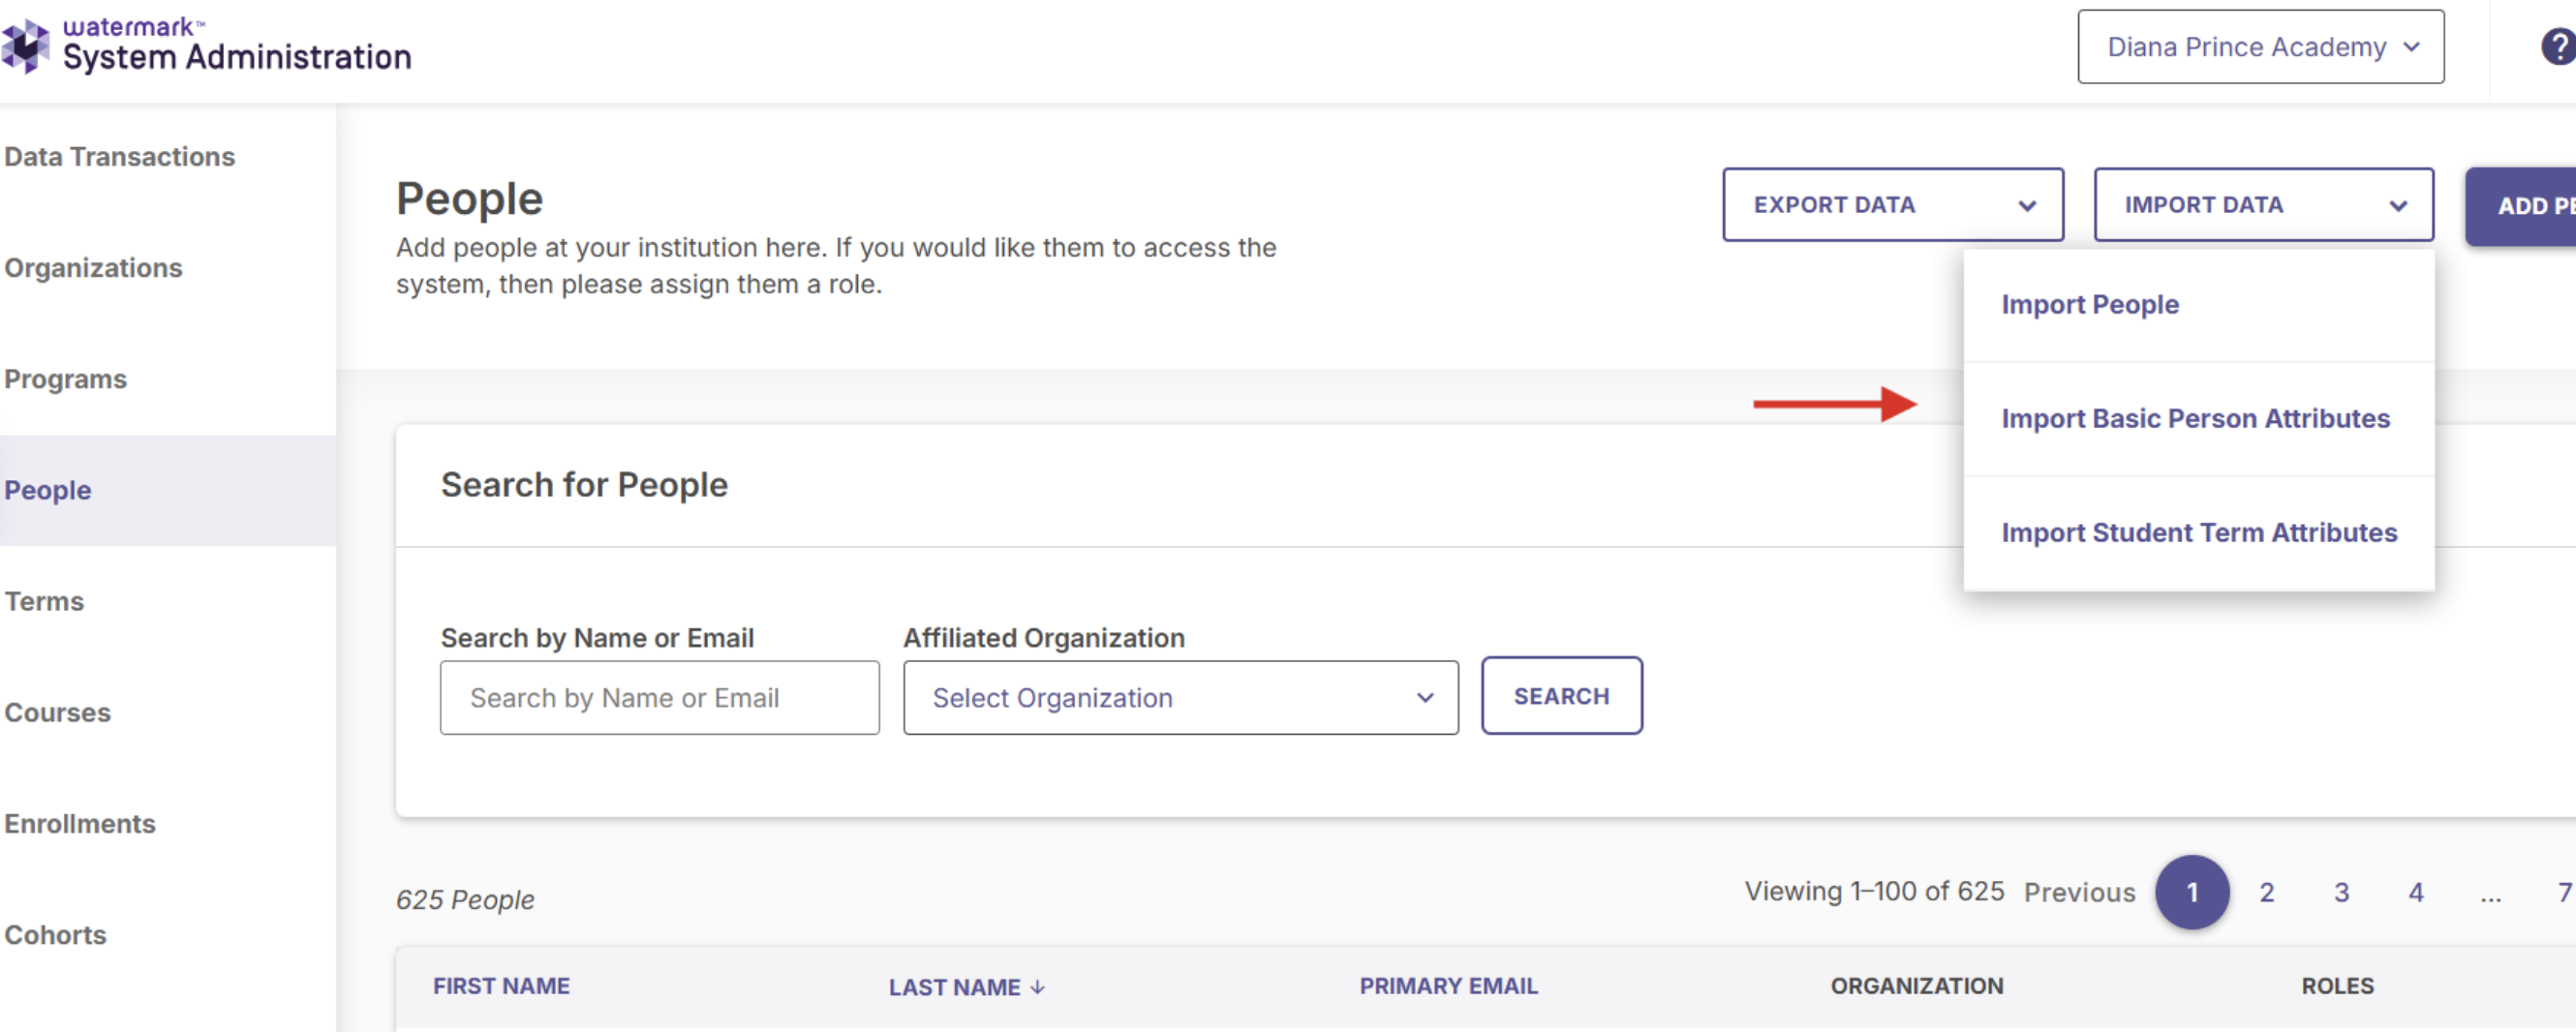Click the 'Search for People' heading
The image size is (2576, 1032).
coord(584,485)
